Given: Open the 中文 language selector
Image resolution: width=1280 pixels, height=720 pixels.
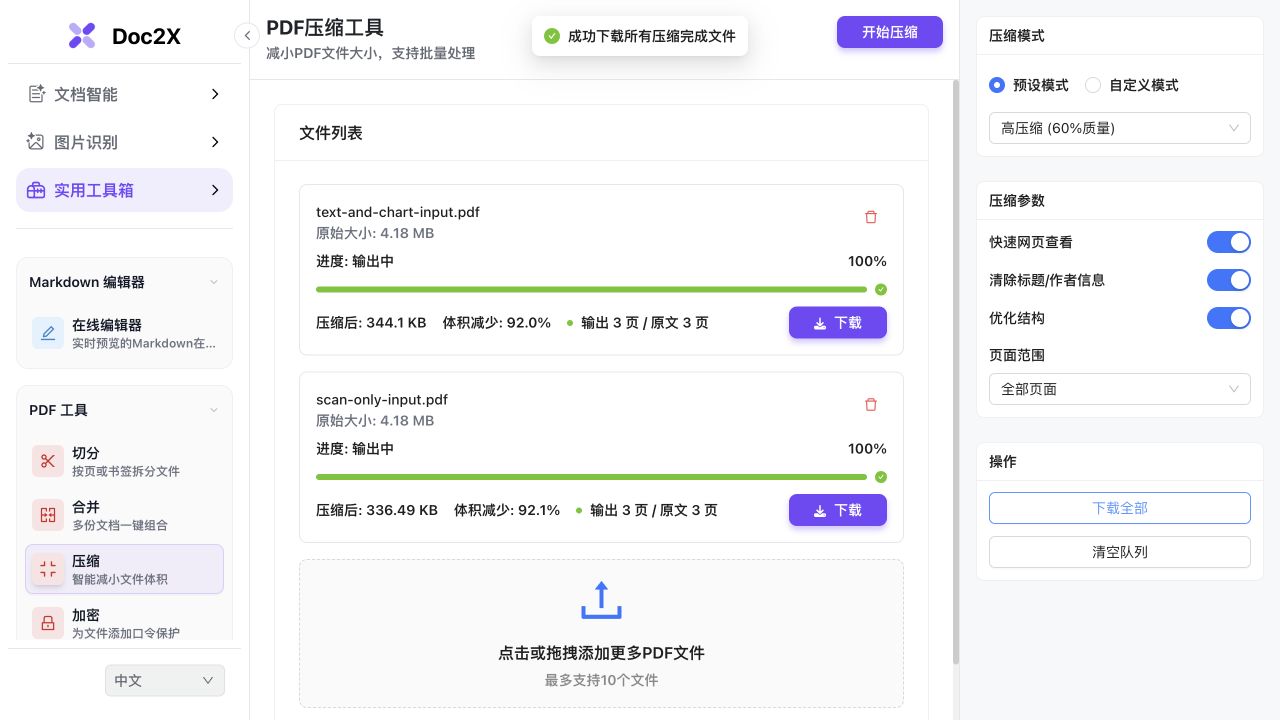Looking at the screenshot, I should pos(165,681).
